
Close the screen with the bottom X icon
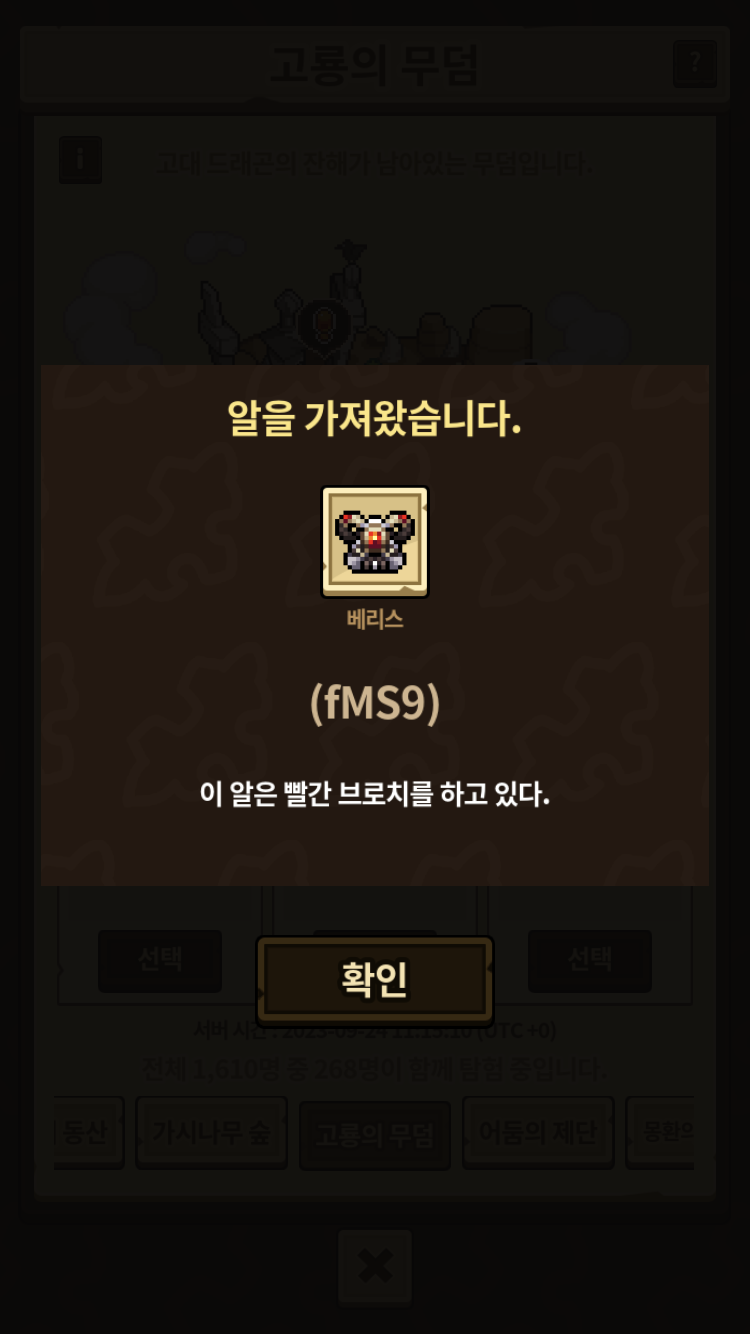(x=375, y=1267)
